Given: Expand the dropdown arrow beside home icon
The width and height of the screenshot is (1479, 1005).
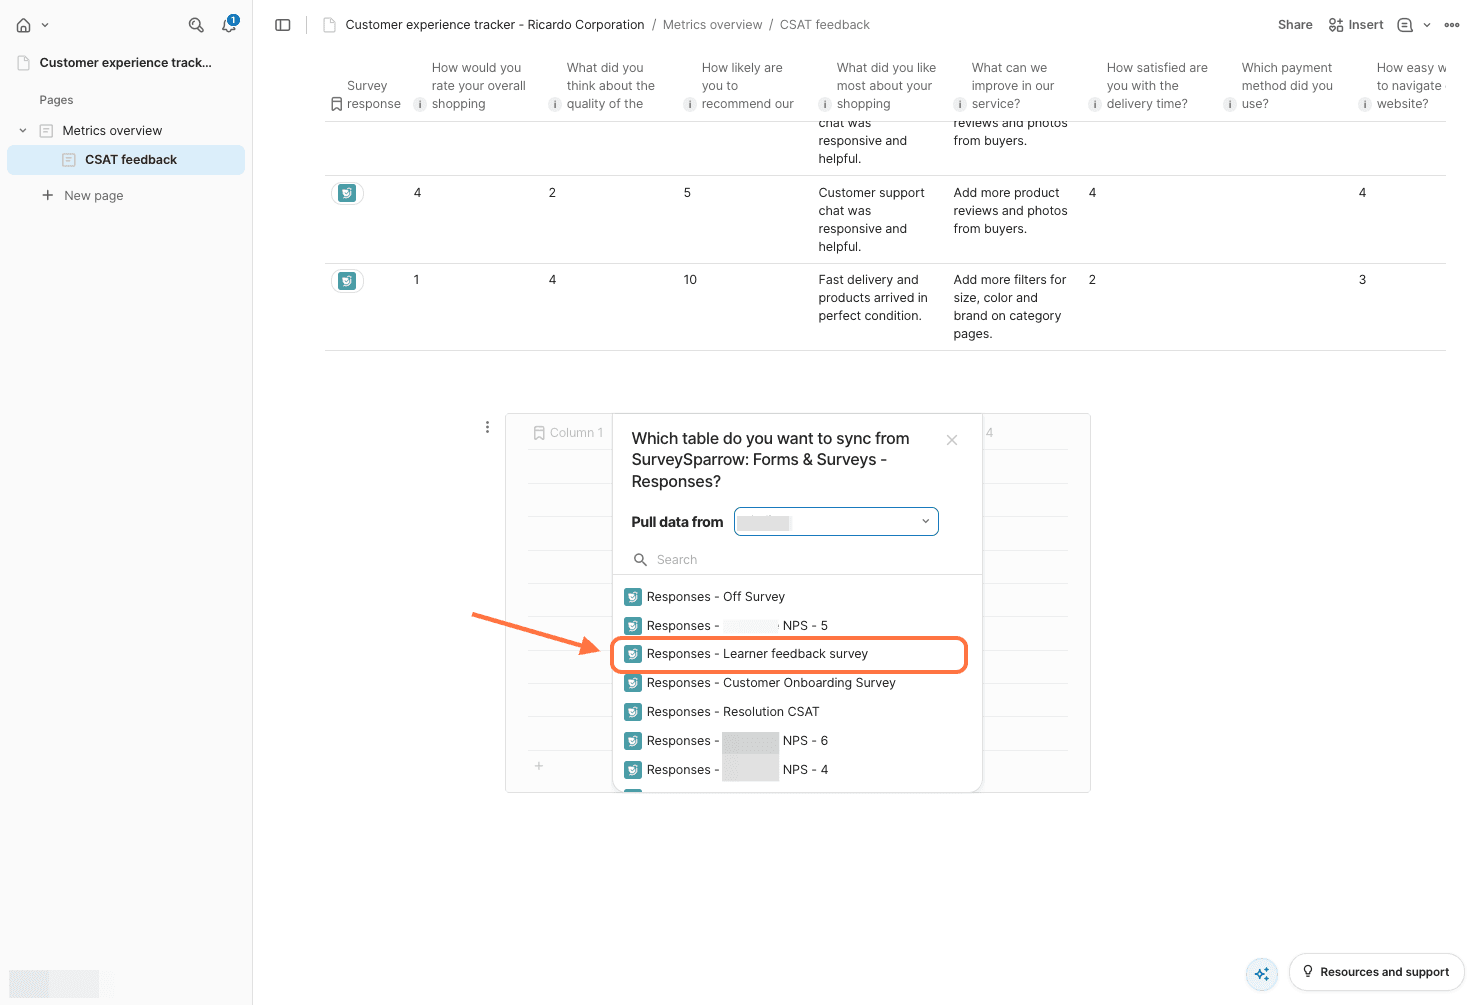Looking at the screenshot, I should [x=45, y=25].
